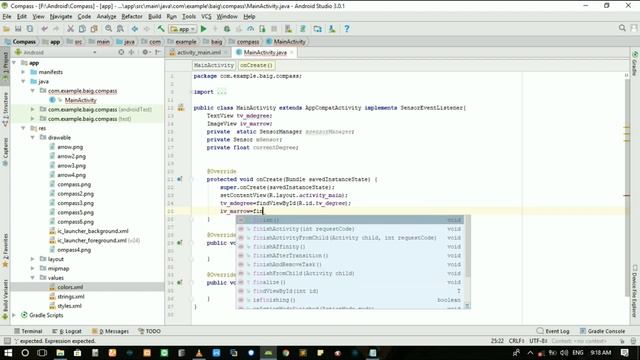Image resolution: width=640 pixels, height=360 pixels.
Task: Open the Build menu
Action: (154, 17)
